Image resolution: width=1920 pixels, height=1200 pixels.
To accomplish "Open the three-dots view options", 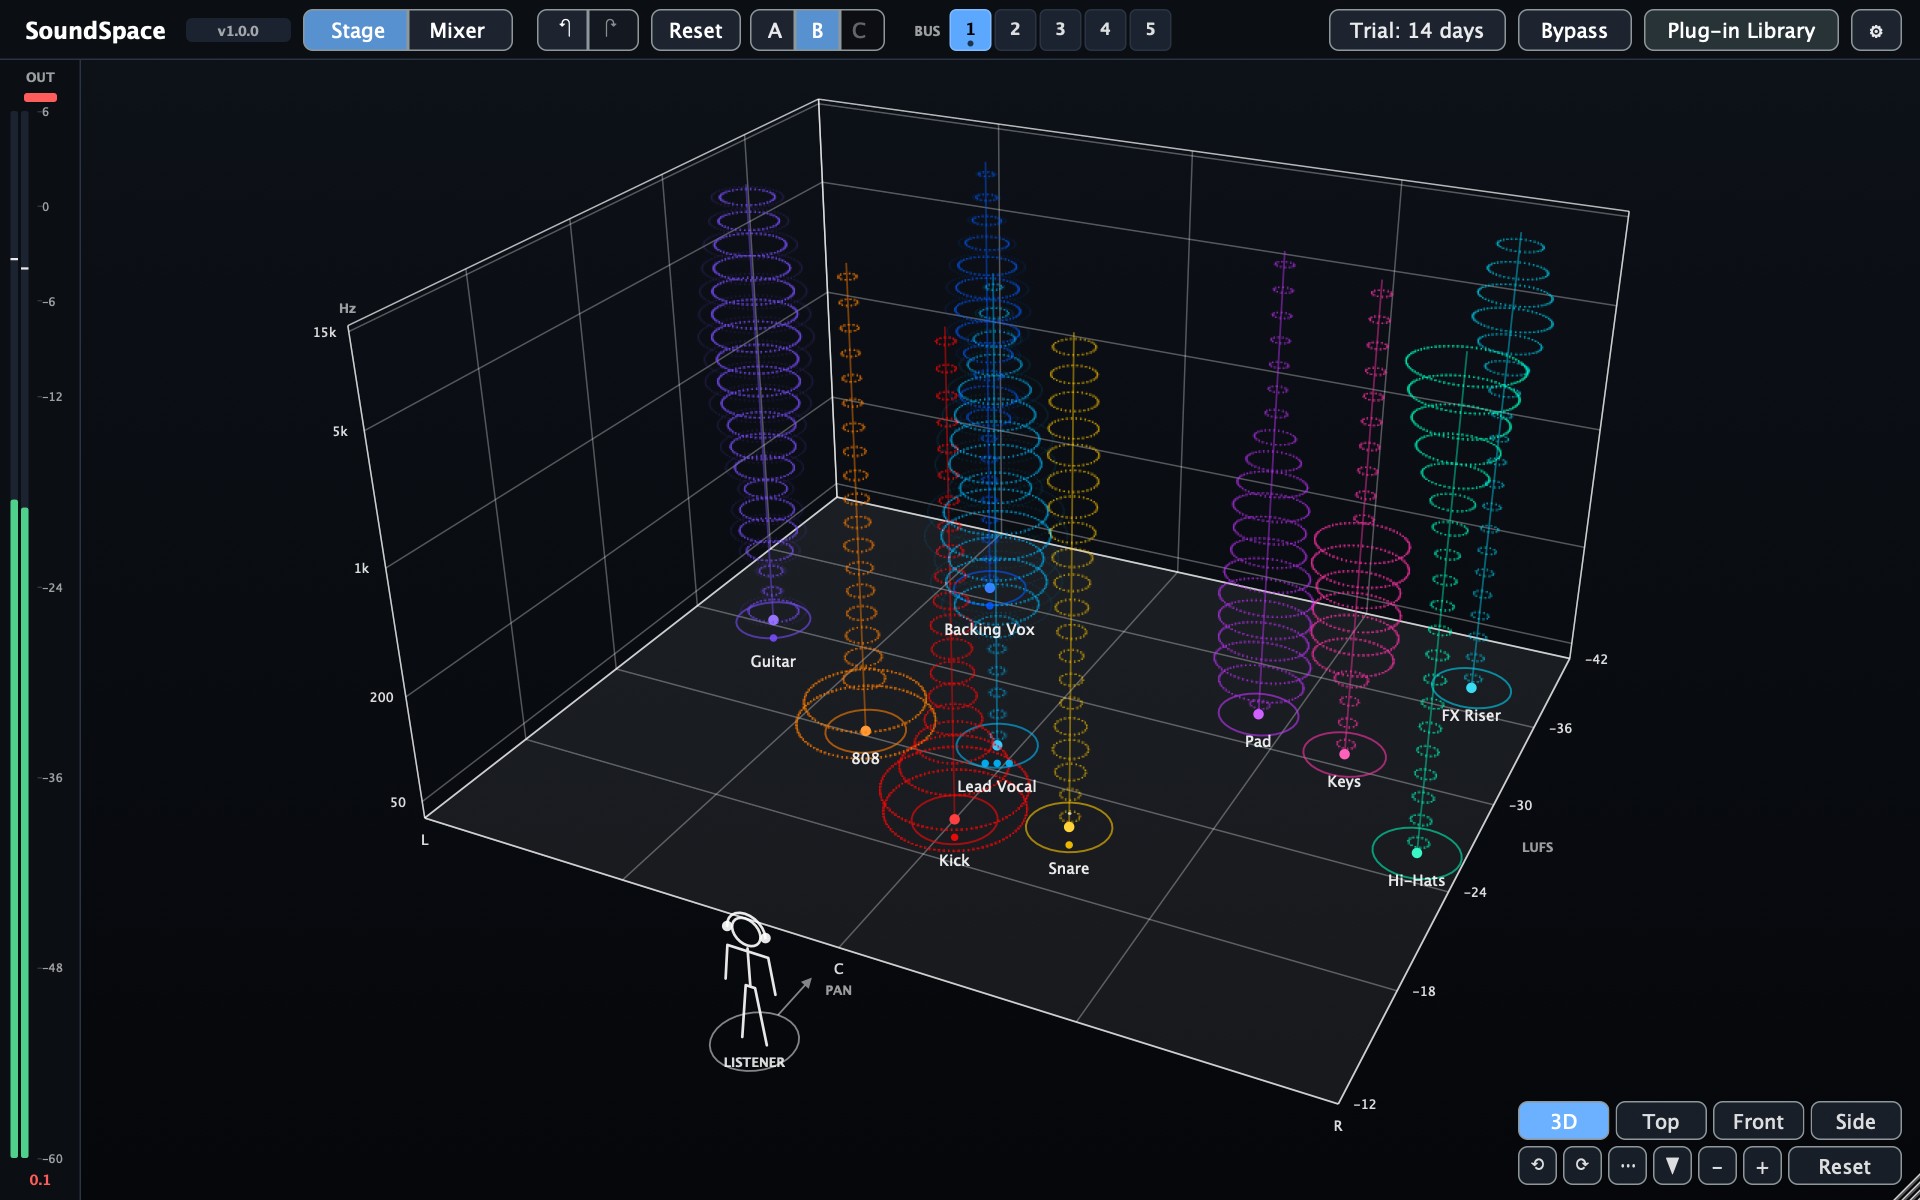I will point(1627,1166).
